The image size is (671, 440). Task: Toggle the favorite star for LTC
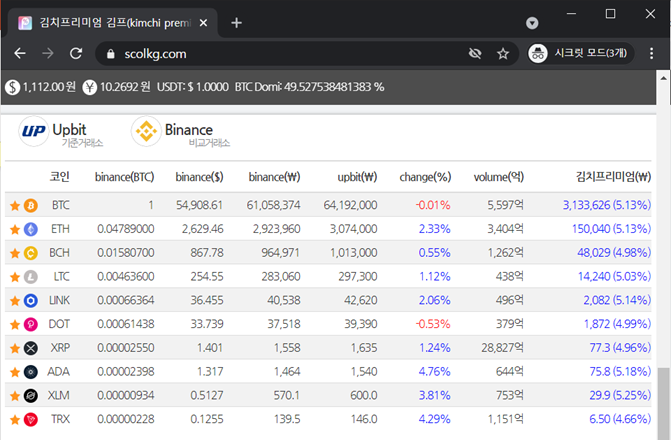[x=15, y=277]
